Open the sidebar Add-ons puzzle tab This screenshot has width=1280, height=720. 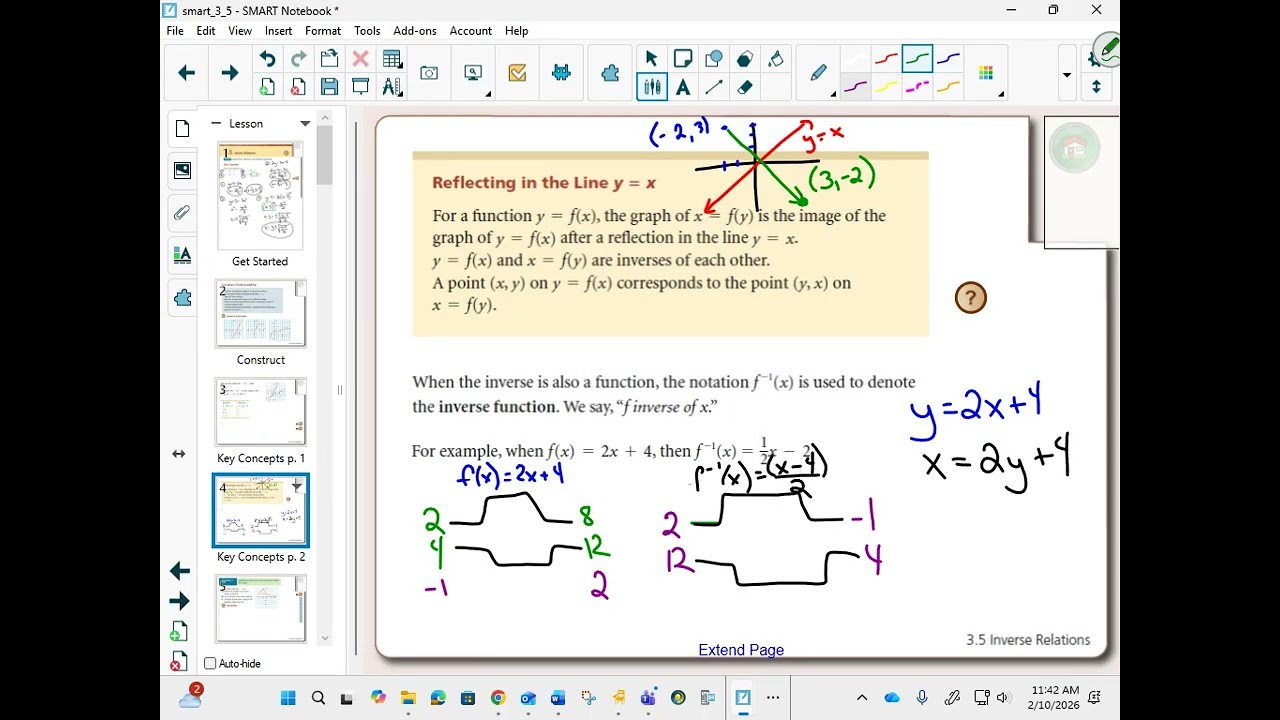(182, 298)
